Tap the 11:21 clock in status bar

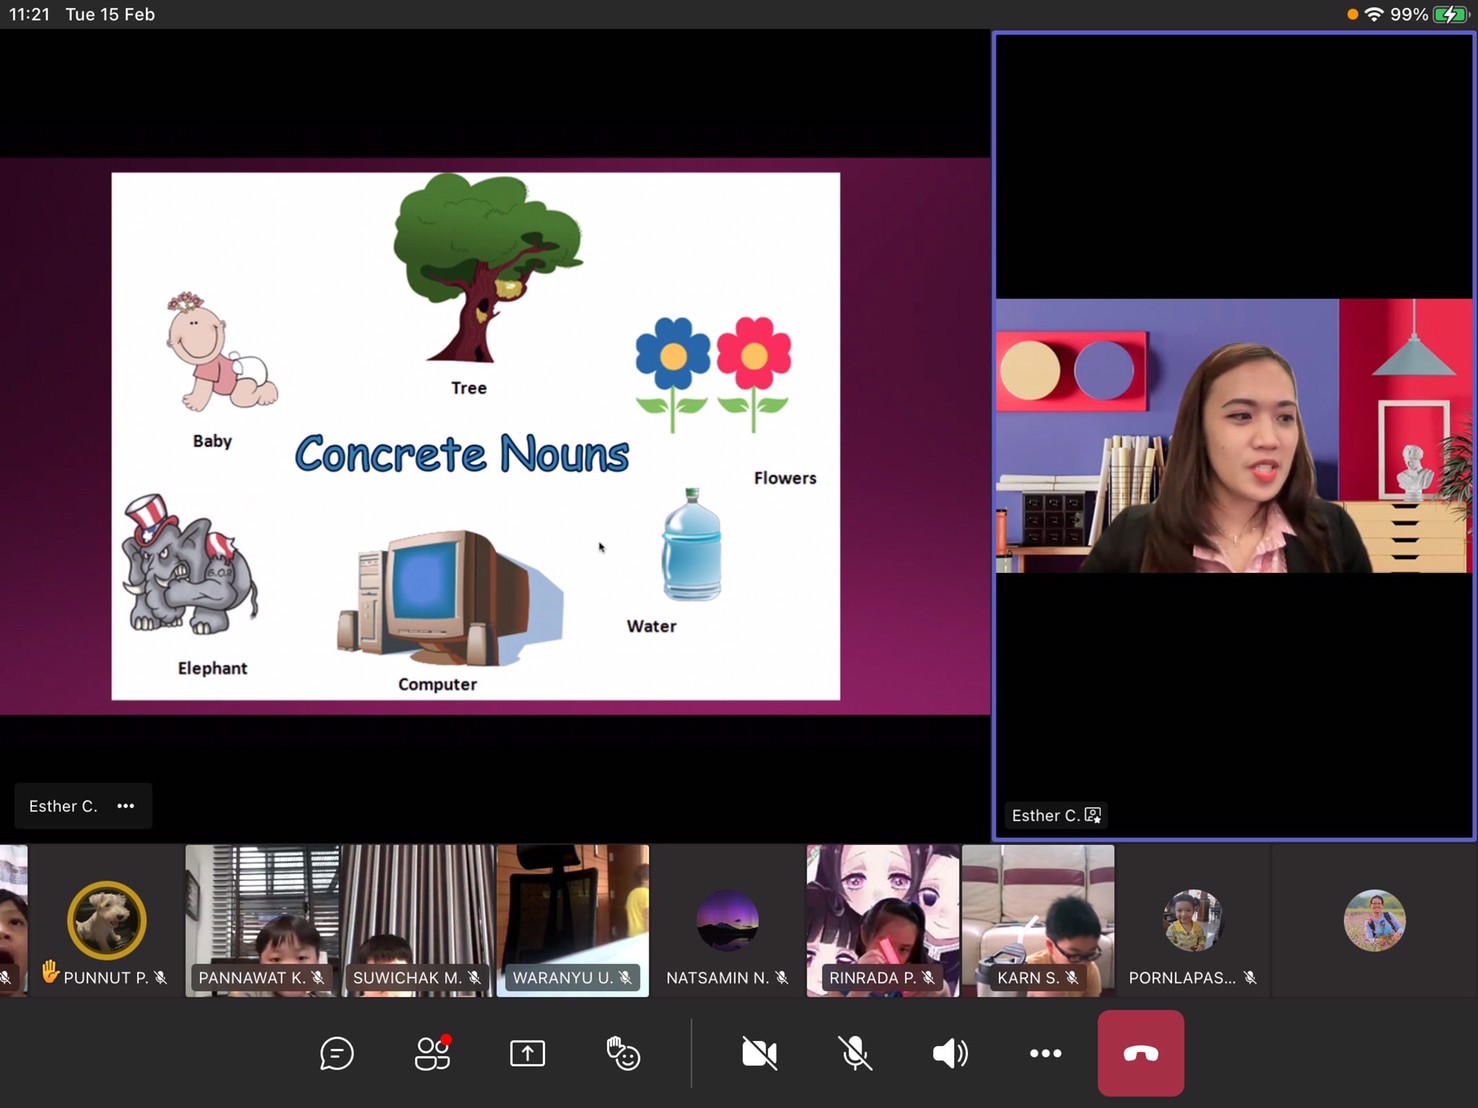[29, 14]
